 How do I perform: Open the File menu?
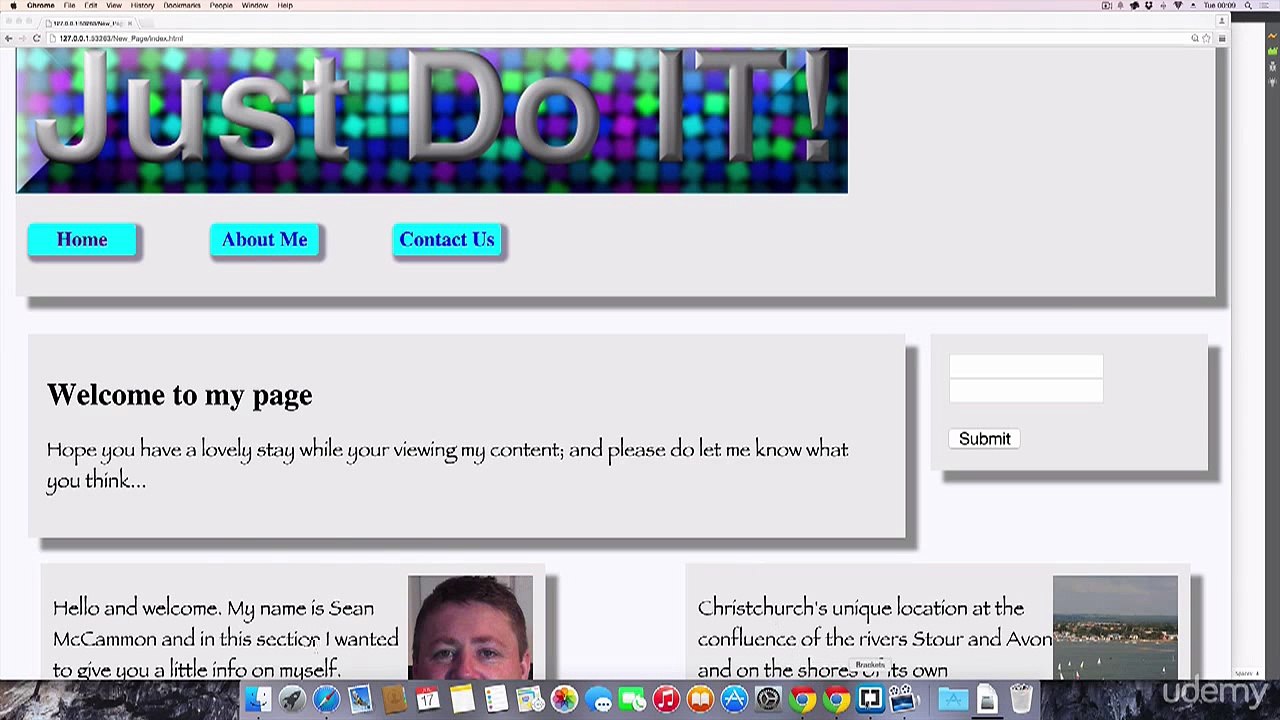(70, 5)
